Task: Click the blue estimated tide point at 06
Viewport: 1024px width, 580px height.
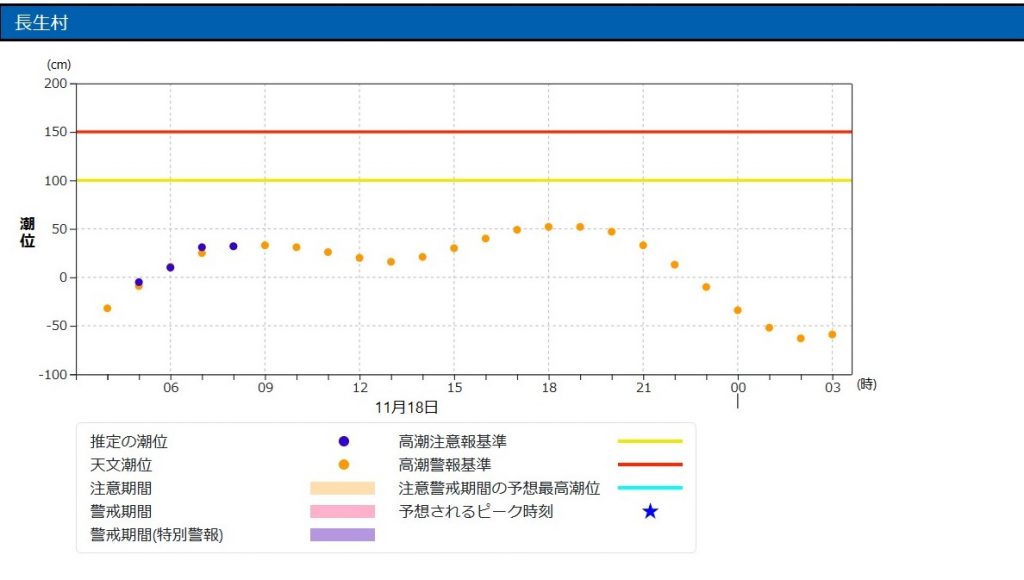Action: [x=170, y=268]
